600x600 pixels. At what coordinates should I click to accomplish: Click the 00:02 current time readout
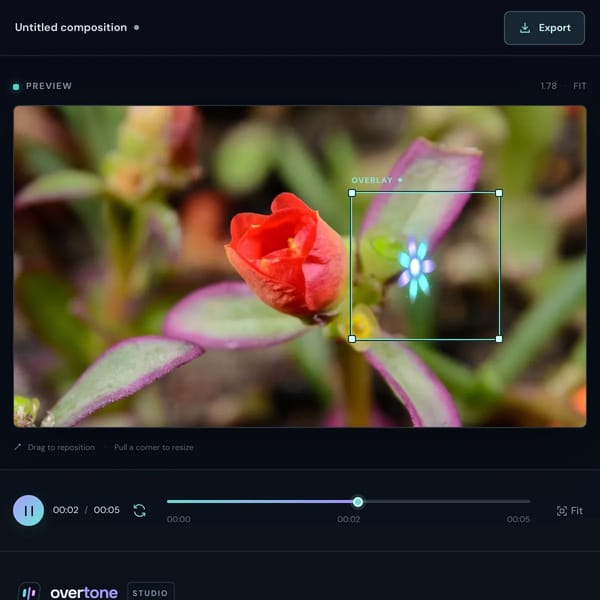point(65,510)
